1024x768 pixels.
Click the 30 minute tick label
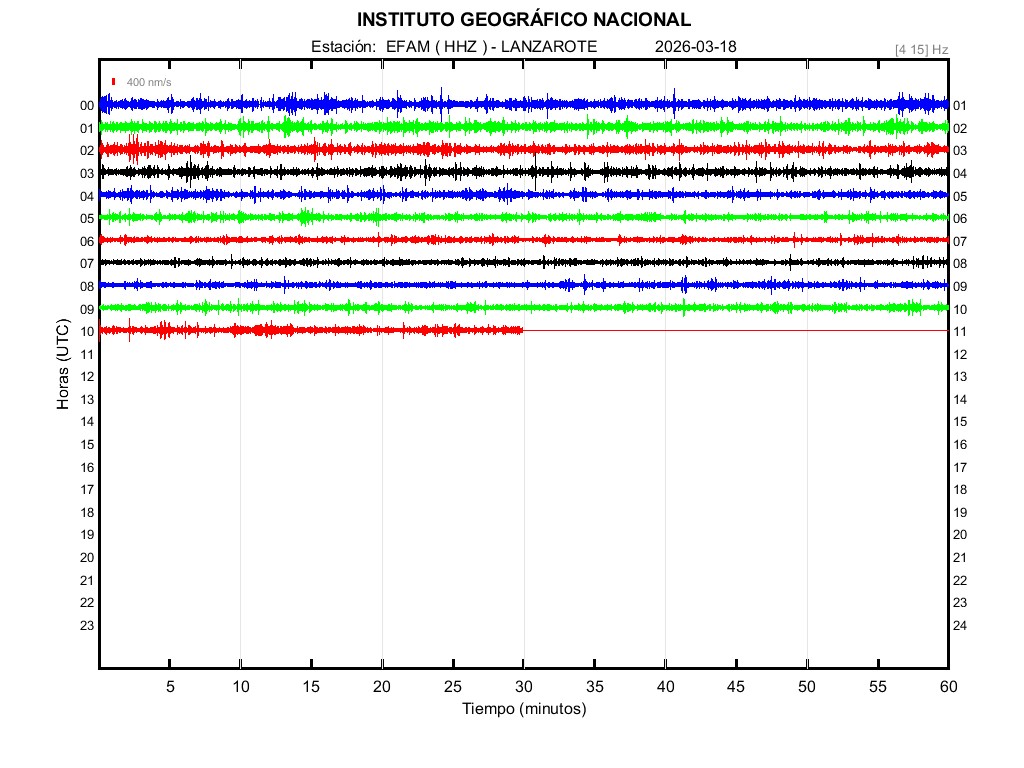click(524, 686)
